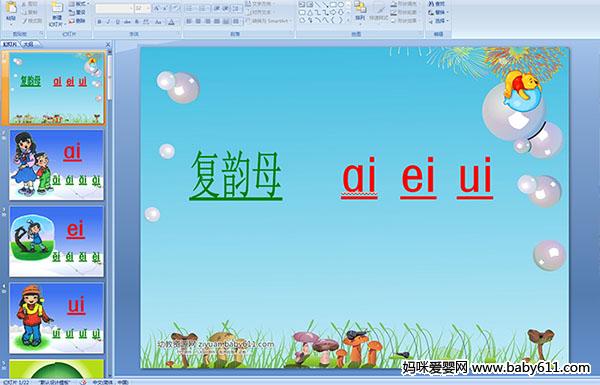Image resolution: width=600 pixels, height=385 pixels.
Task: Open the Shape Effects options
Action: coord(405,21)
